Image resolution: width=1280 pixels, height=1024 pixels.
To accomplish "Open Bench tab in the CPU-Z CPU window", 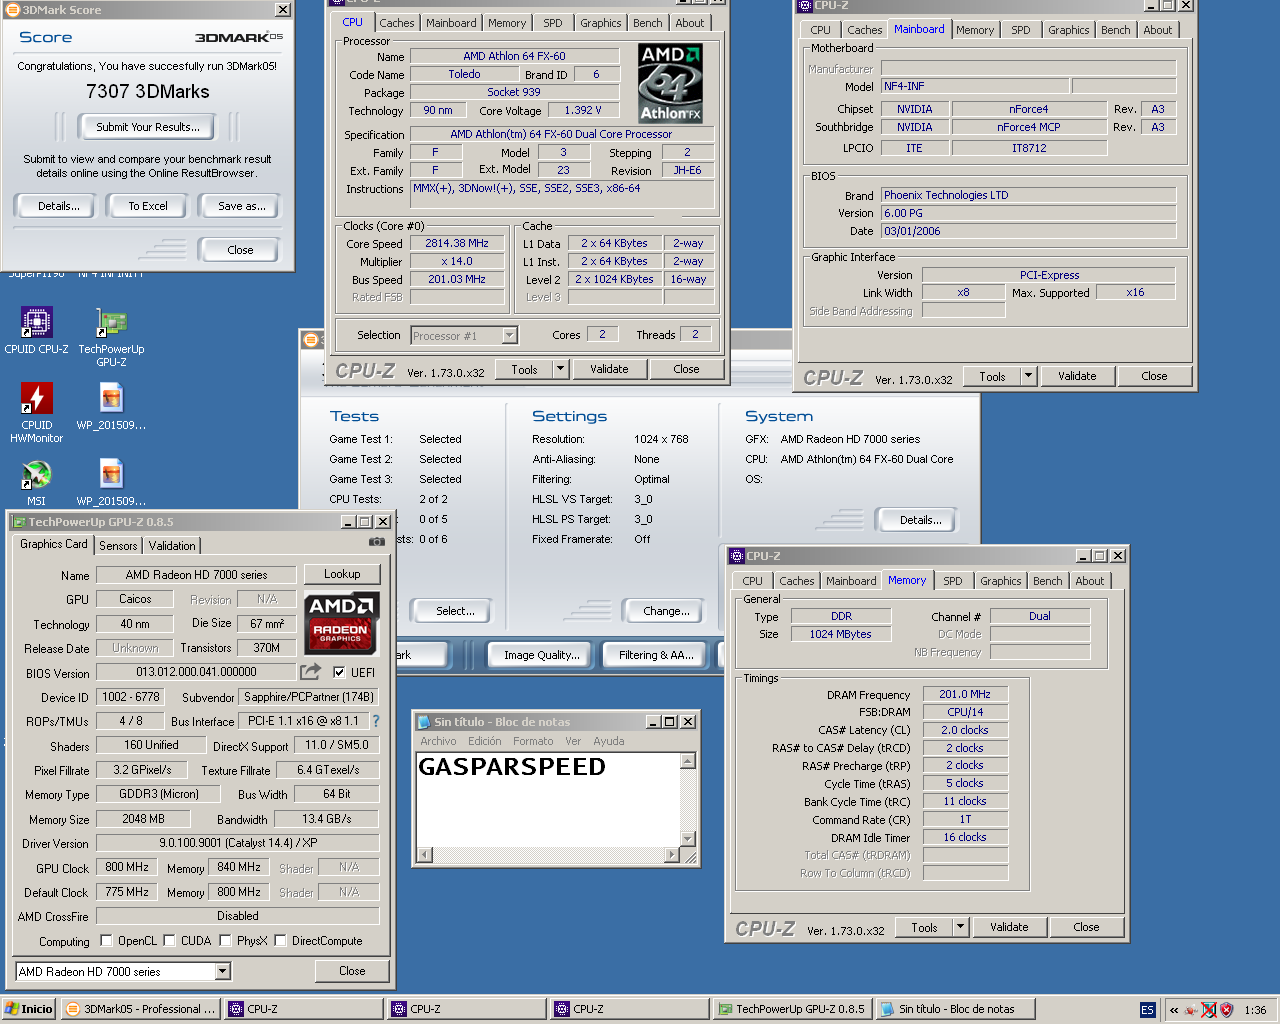I will click(648, 23).
